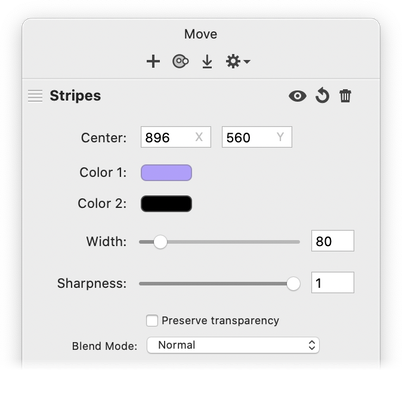Enable Preserve transparency checkbox
This screenshot has width=402, height=394.
coord(152,321)
